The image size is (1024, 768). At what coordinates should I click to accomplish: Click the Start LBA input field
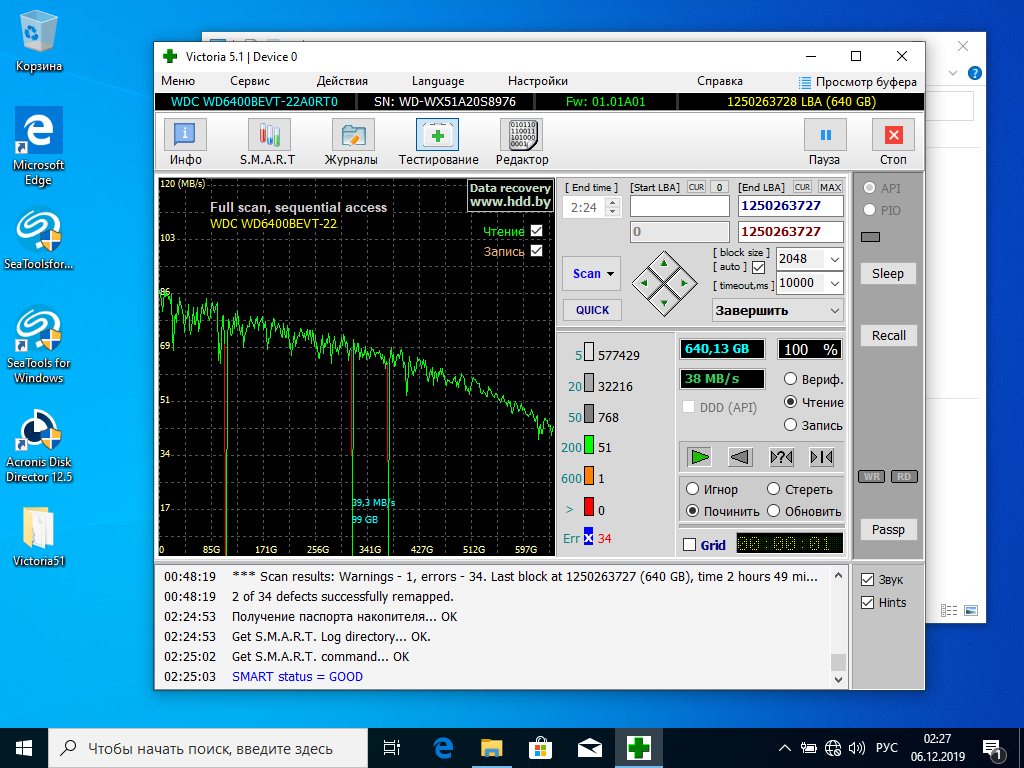pos(679,206)
